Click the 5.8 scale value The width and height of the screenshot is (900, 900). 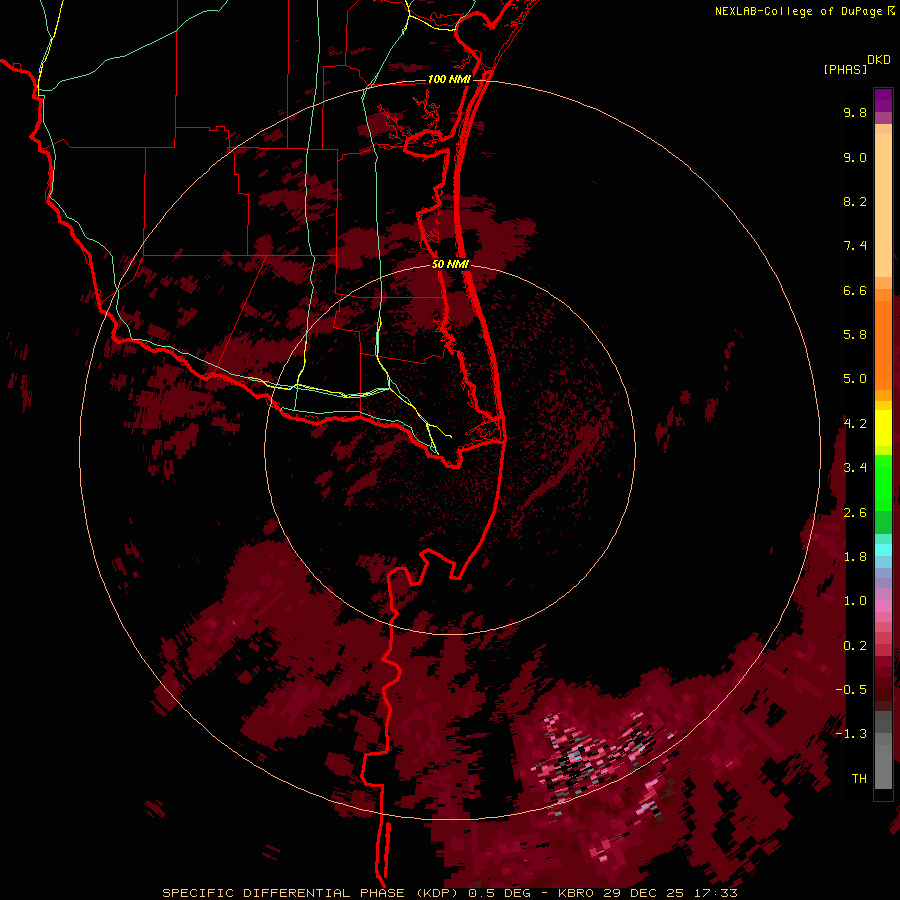coord(855,334)
